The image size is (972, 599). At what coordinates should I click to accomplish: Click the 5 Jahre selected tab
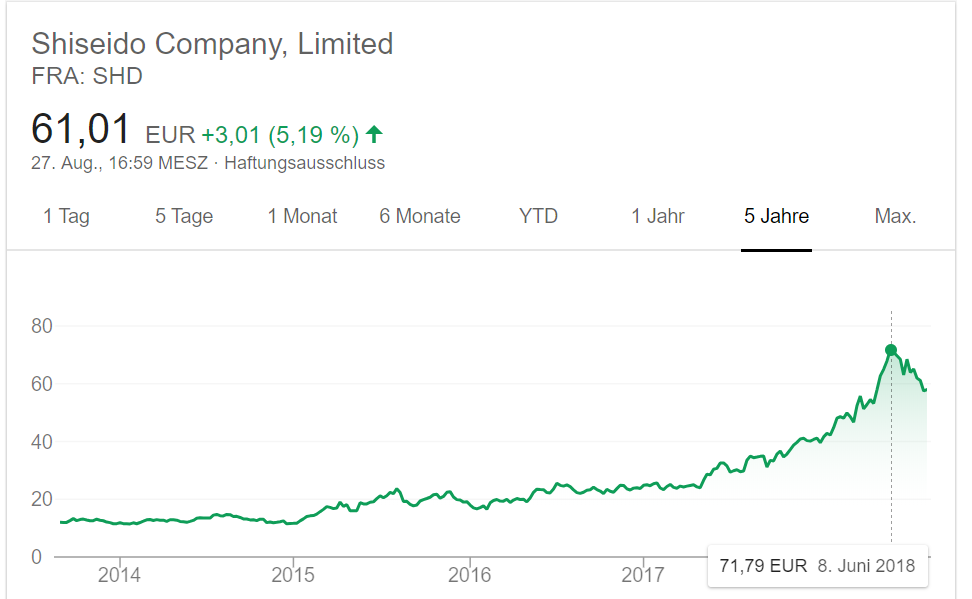pyautogui.click(x=776, y=216)
